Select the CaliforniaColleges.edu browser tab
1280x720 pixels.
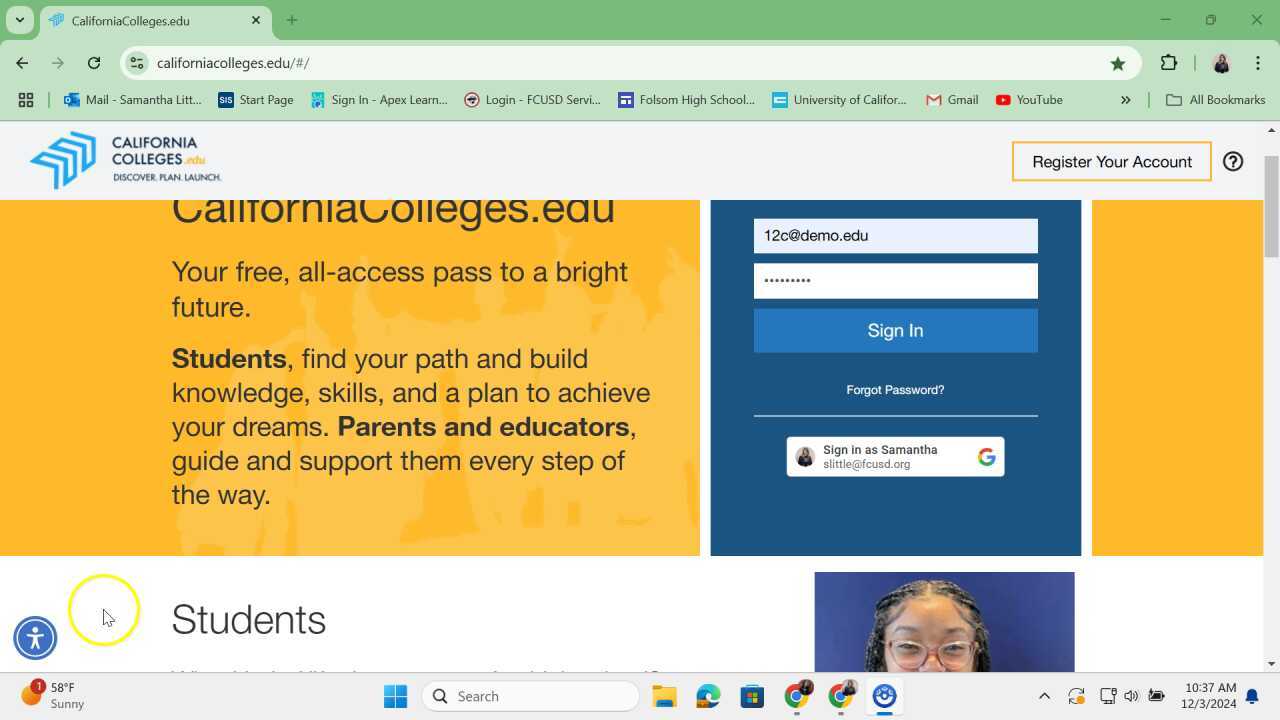click(x=155, y=21)
